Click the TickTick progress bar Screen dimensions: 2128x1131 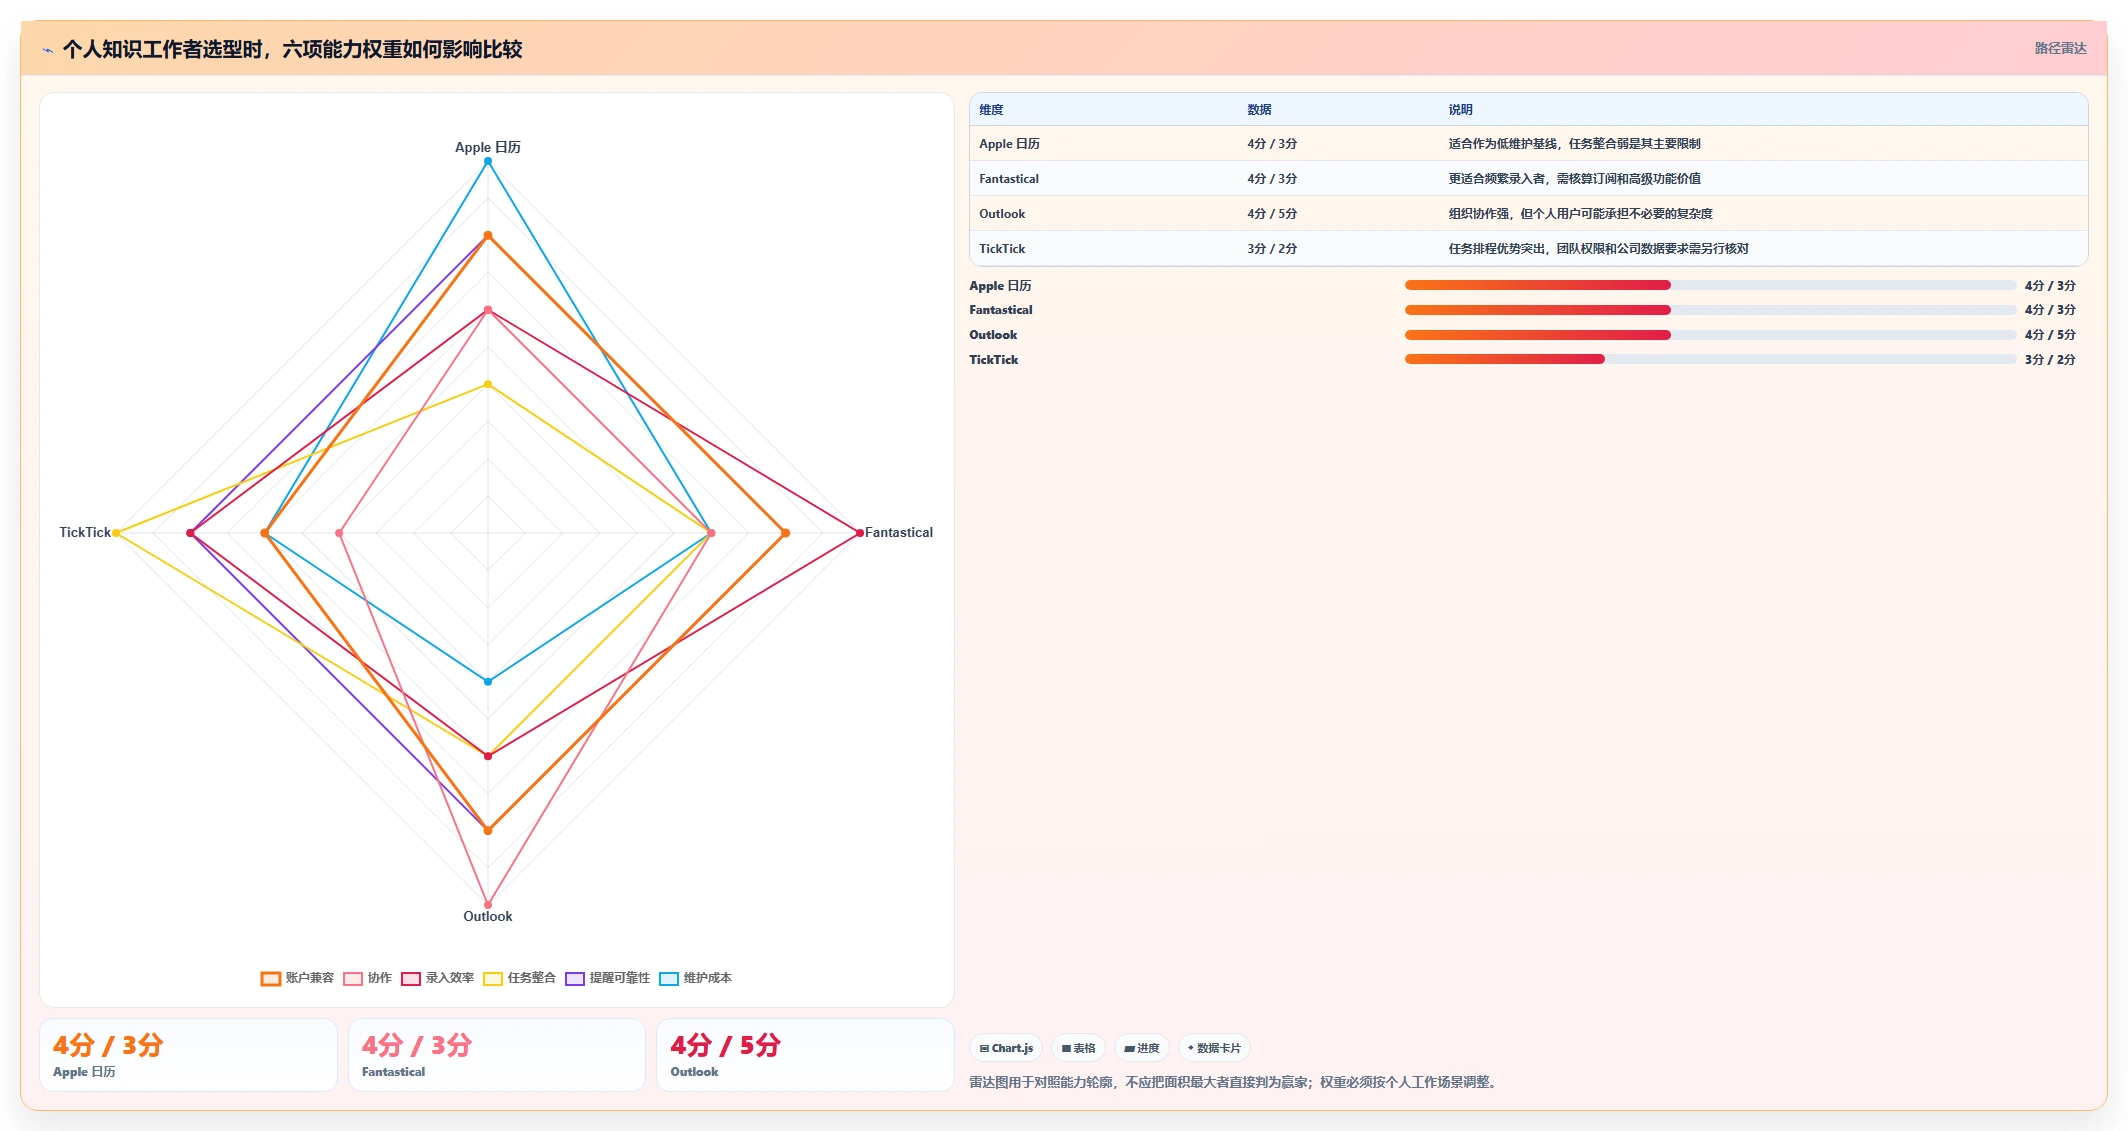(x=1710, y=359)
